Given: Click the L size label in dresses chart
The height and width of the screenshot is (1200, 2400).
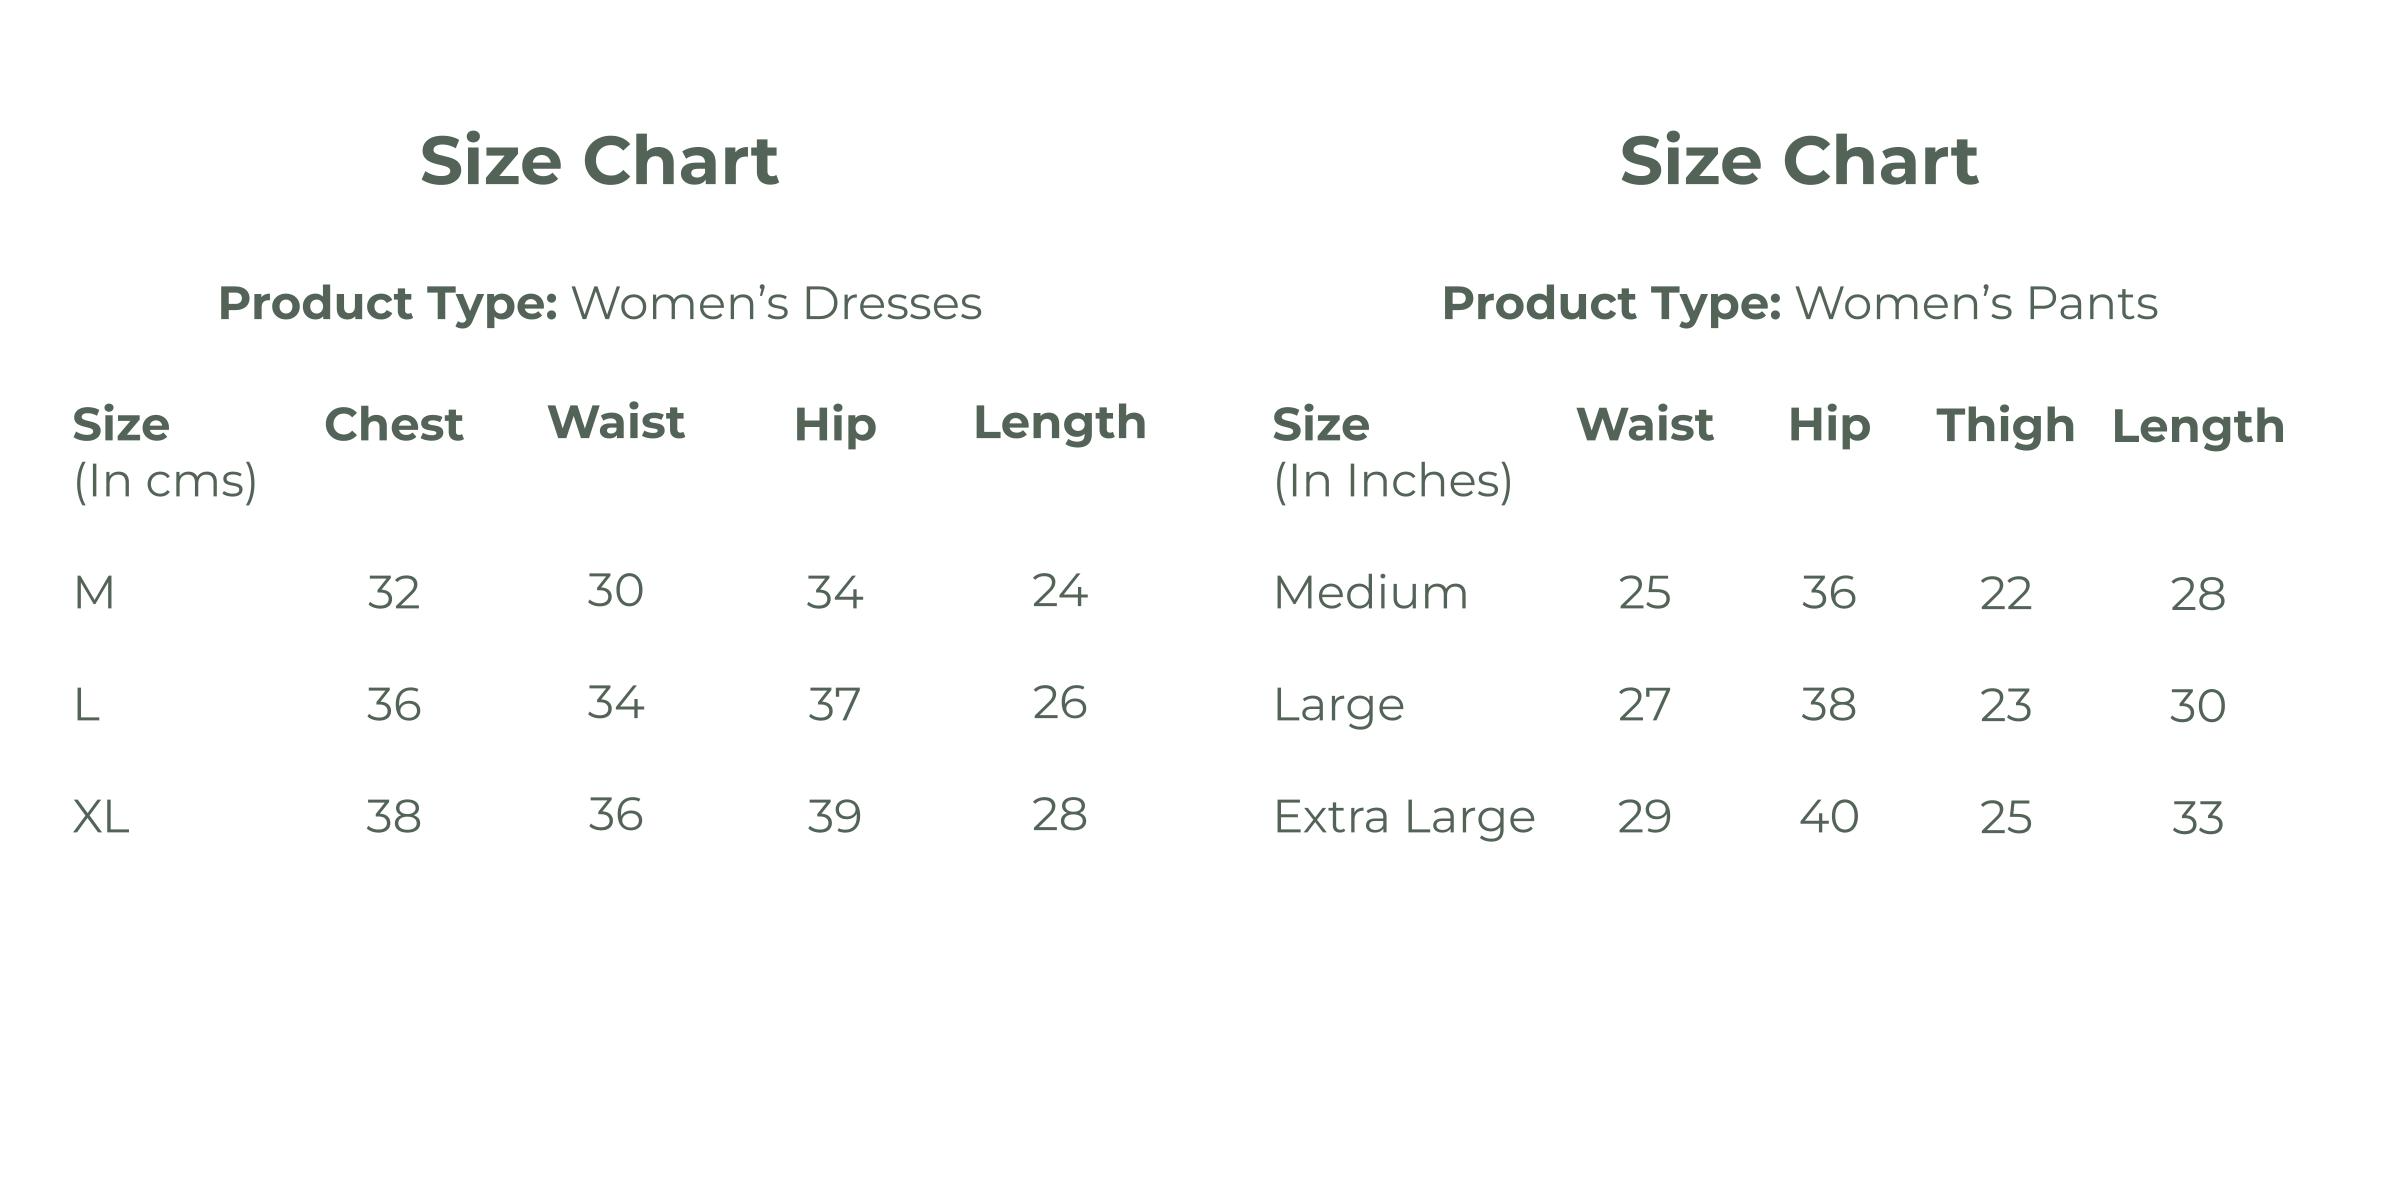Looking at the screenshot, I should click(x=87, y=705).
